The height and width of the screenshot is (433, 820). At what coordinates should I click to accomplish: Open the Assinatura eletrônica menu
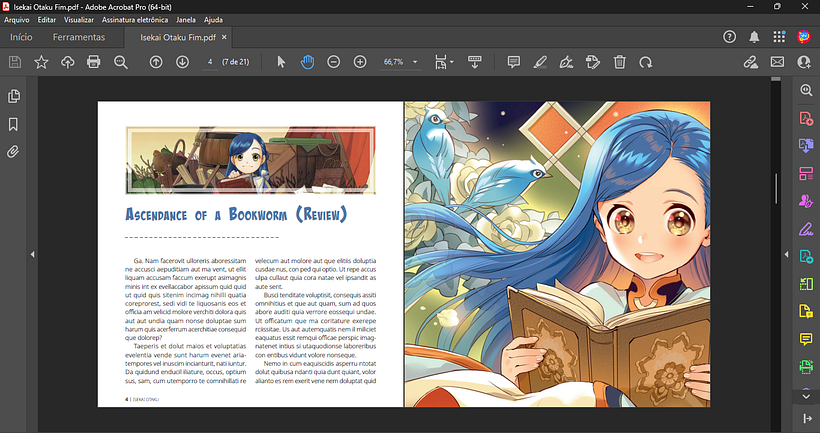click(135, 20)
